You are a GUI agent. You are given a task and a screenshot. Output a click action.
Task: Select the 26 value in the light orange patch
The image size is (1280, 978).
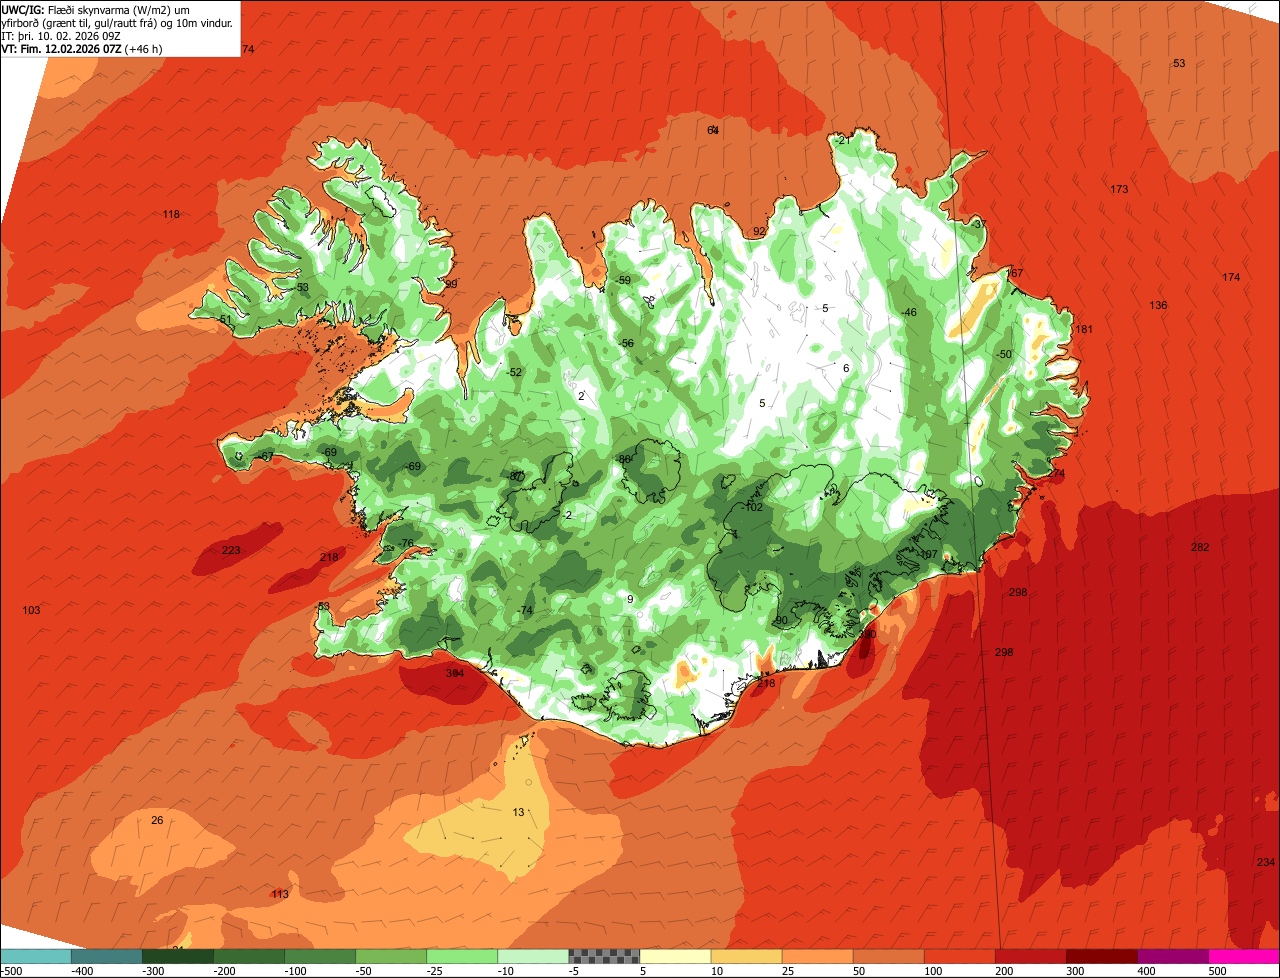157,820
